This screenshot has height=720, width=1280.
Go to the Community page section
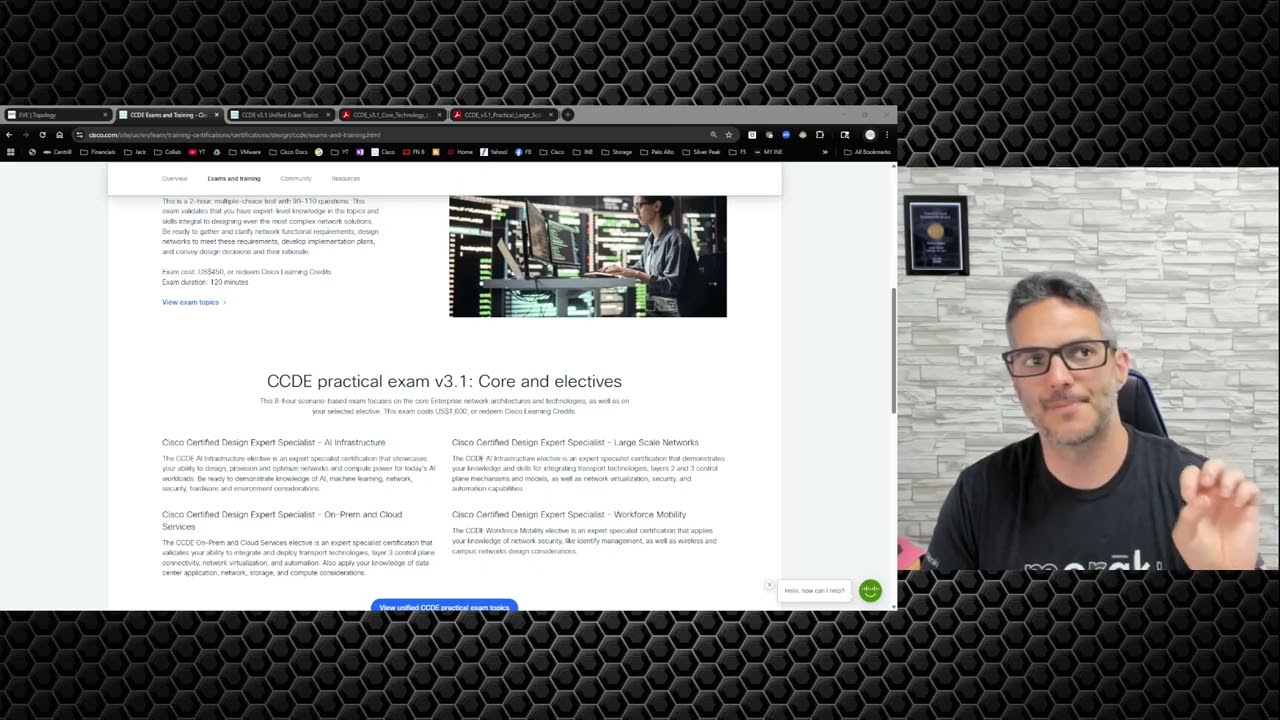(296, 179)
